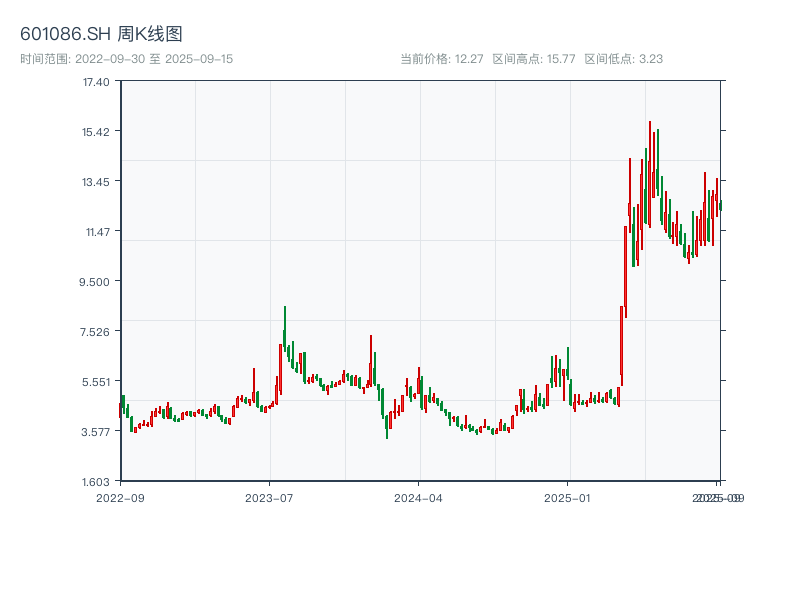Click the tall green candle peaking above 7.526

tap(285, 328)
